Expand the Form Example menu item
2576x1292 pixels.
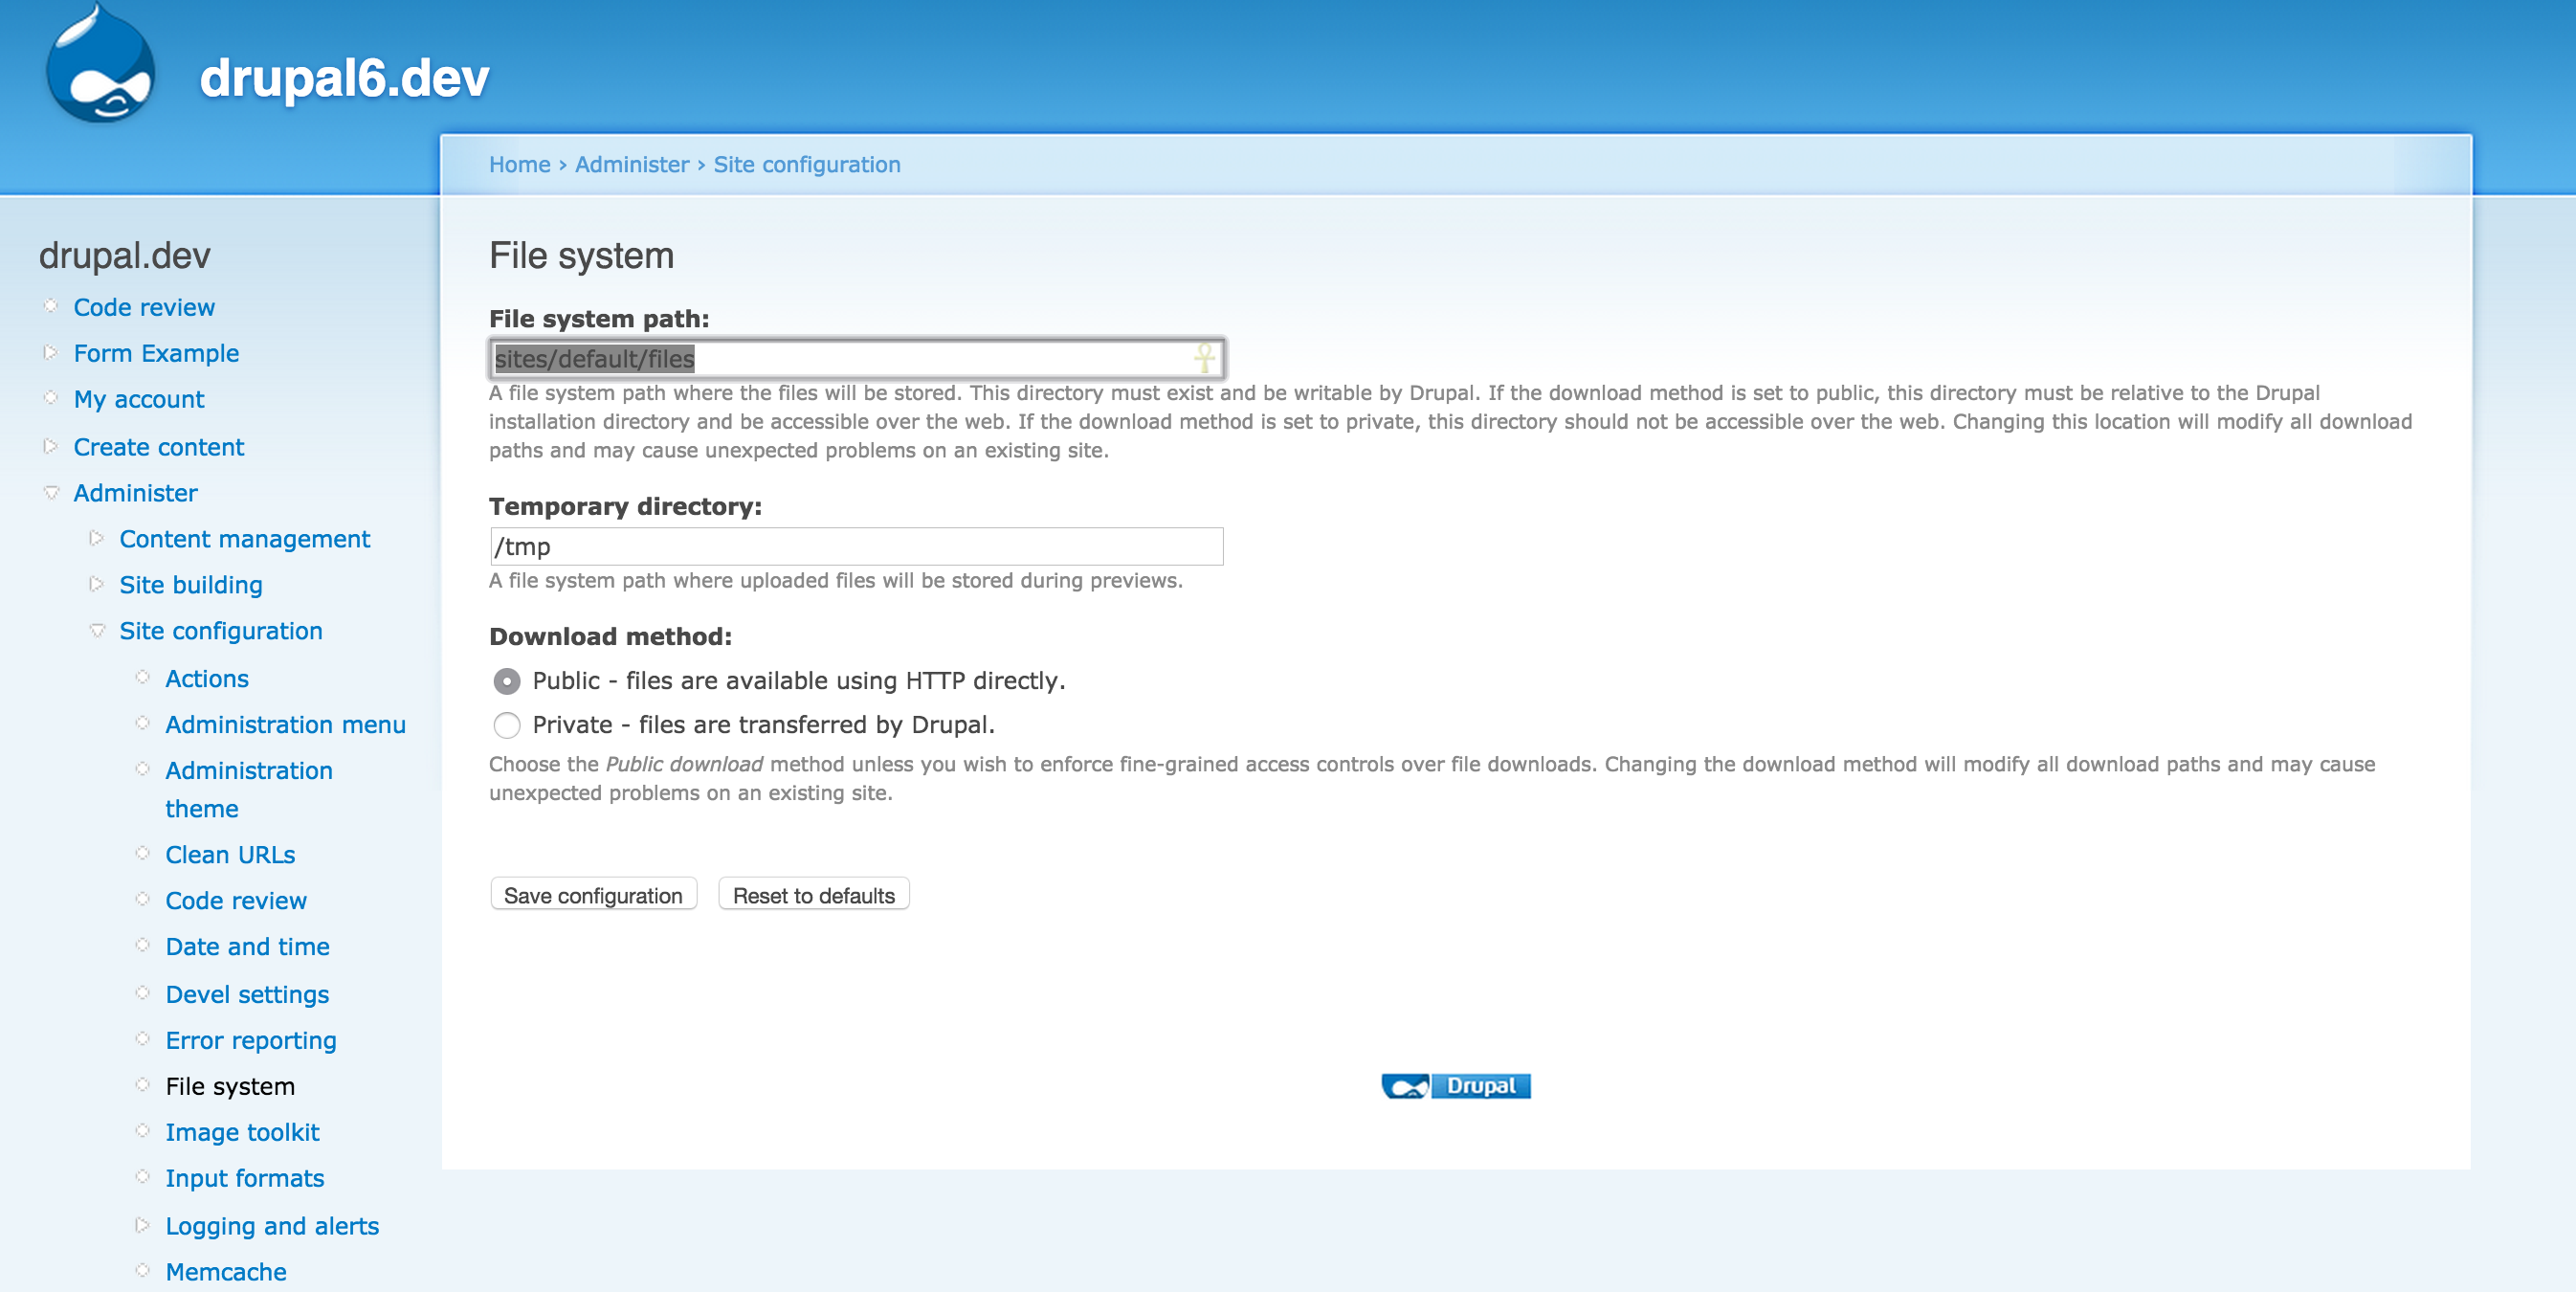50,352
